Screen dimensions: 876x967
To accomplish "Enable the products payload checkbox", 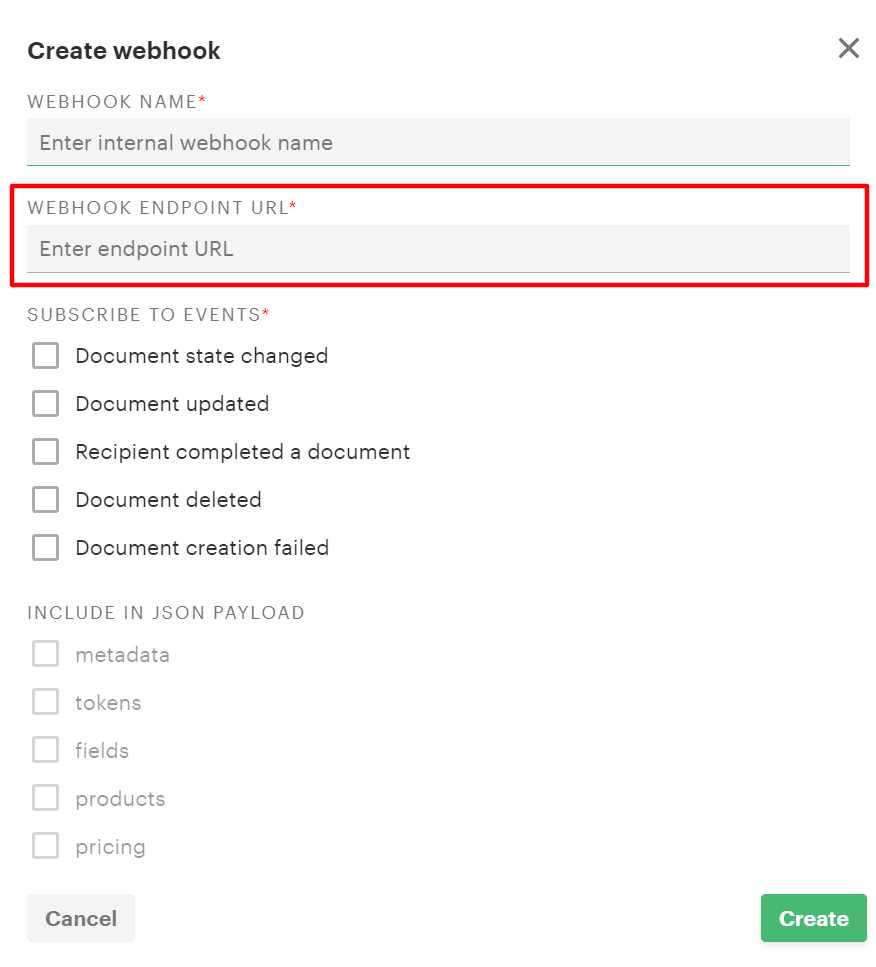I will [x=46, y=798].
